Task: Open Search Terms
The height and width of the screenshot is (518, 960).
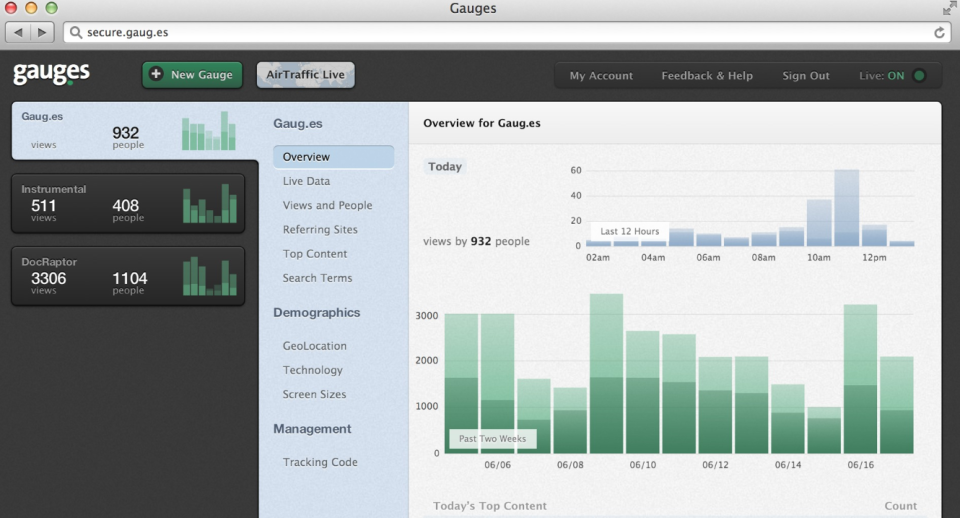Action: (317, 278)
